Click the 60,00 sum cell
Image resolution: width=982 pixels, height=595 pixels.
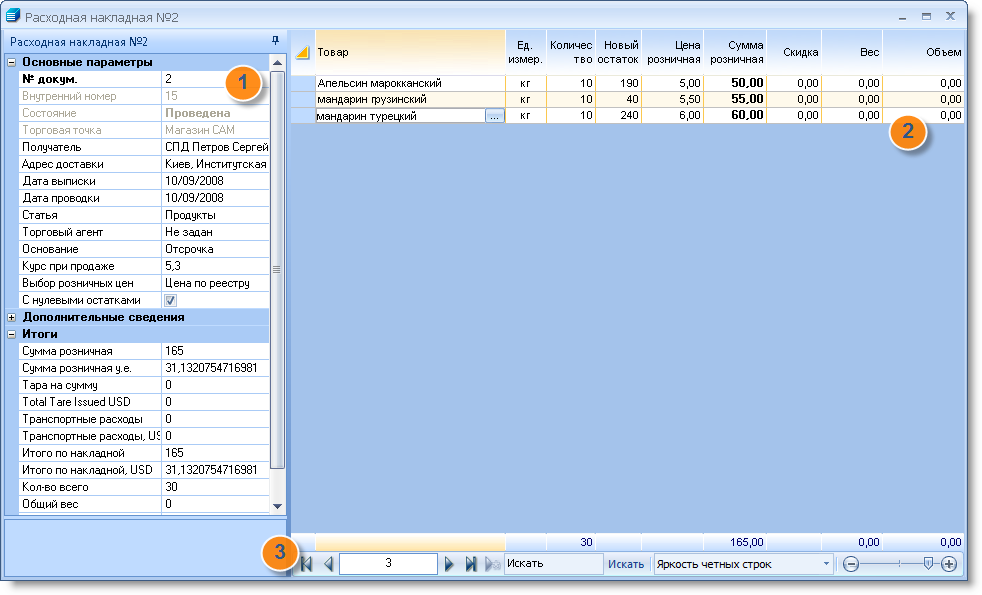735,116
